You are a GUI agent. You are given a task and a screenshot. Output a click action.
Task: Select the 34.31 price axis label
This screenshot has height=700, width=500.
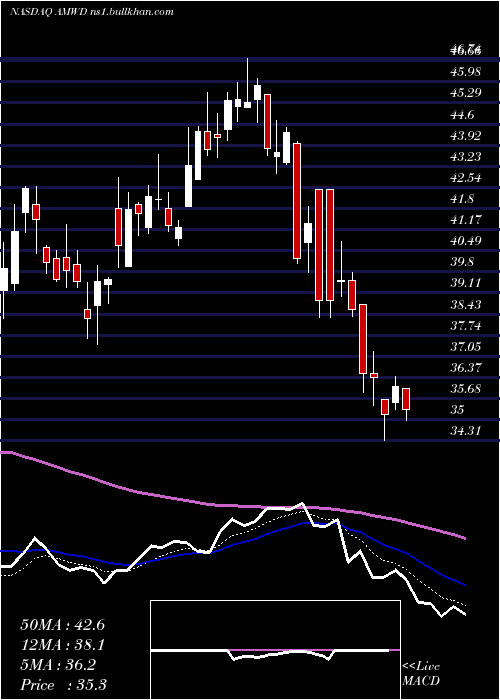[466, 431]
